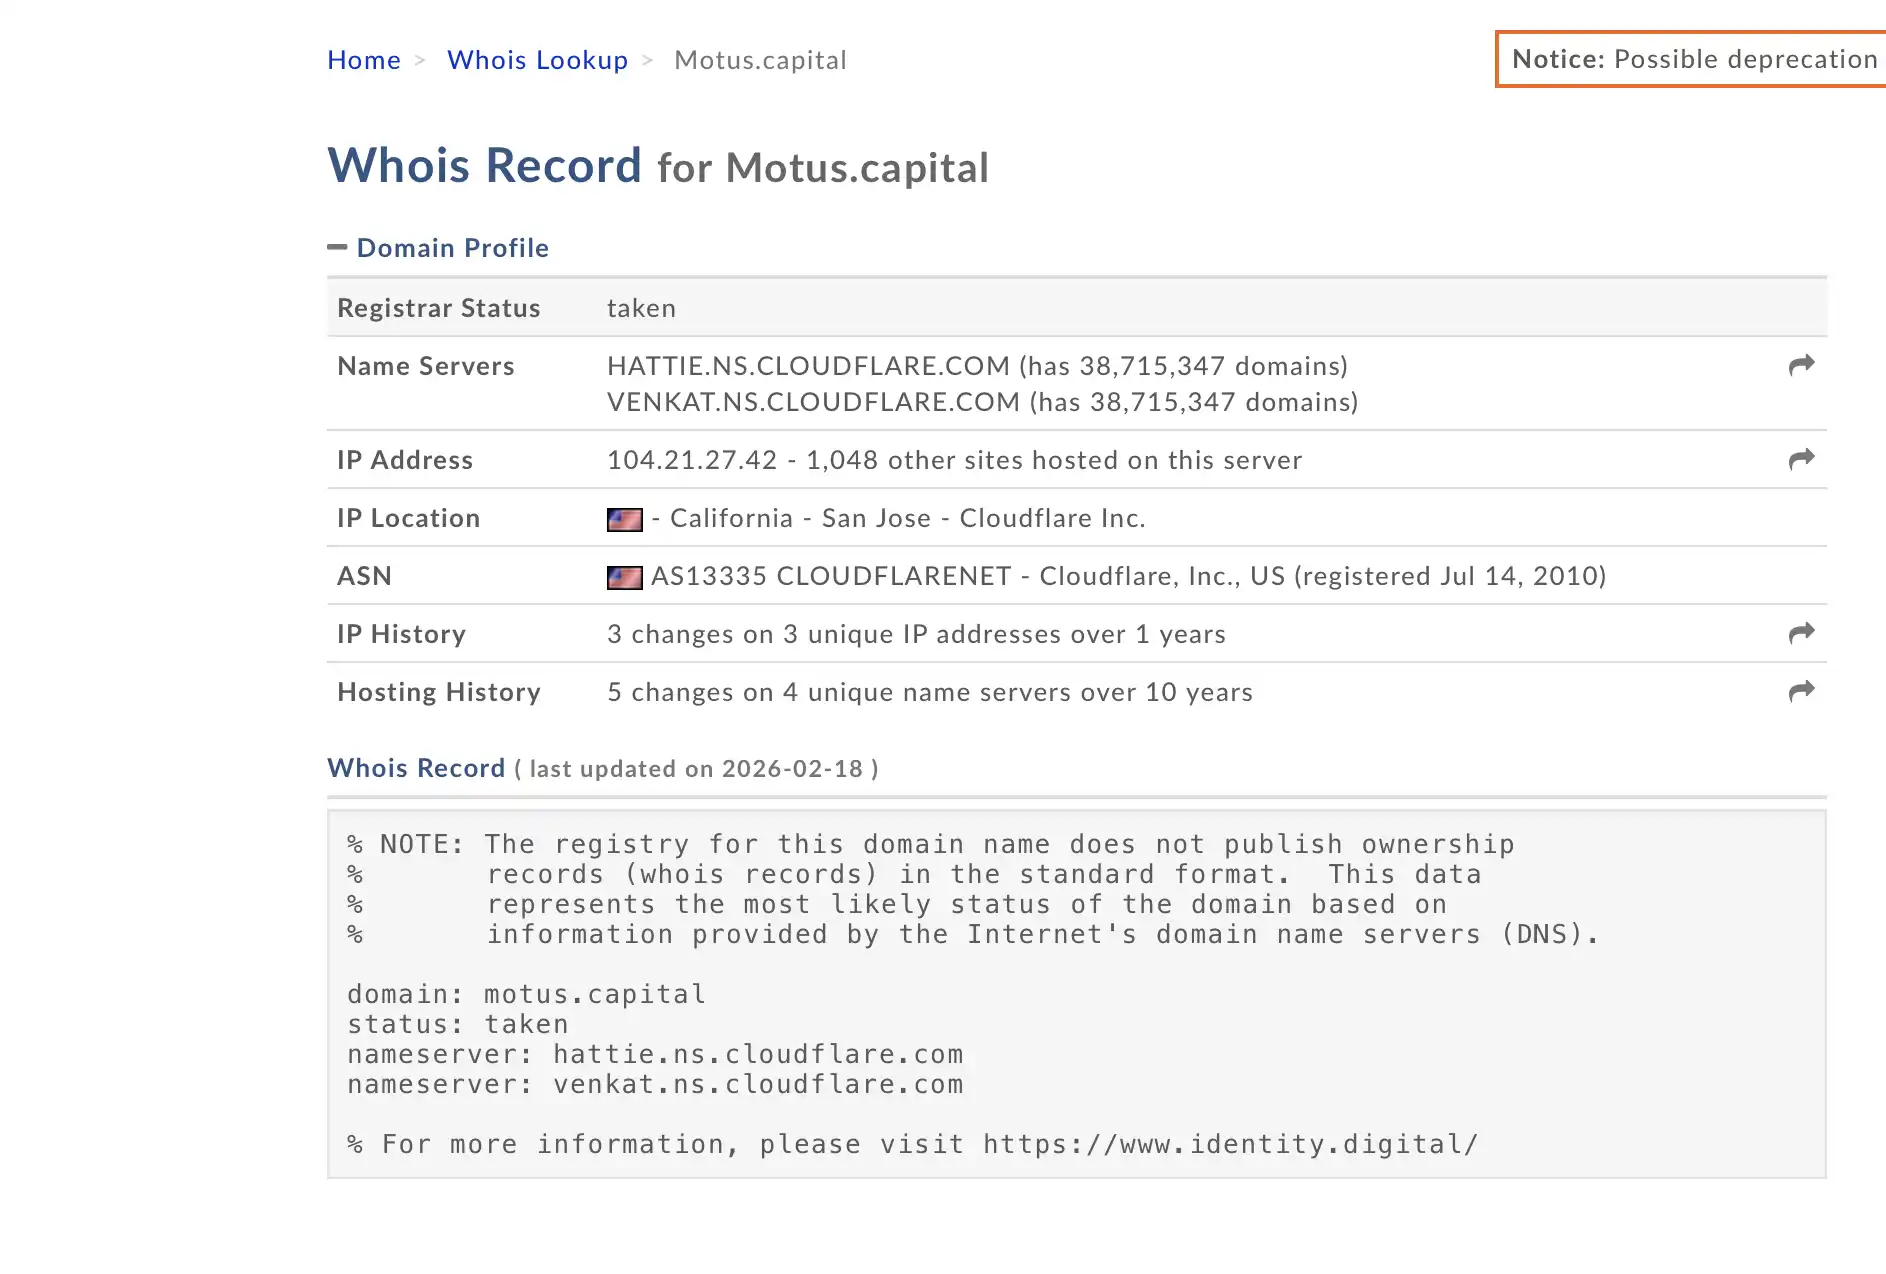
Task: Click the 104.21.27.42 IP address text
Action: [692, 460]
